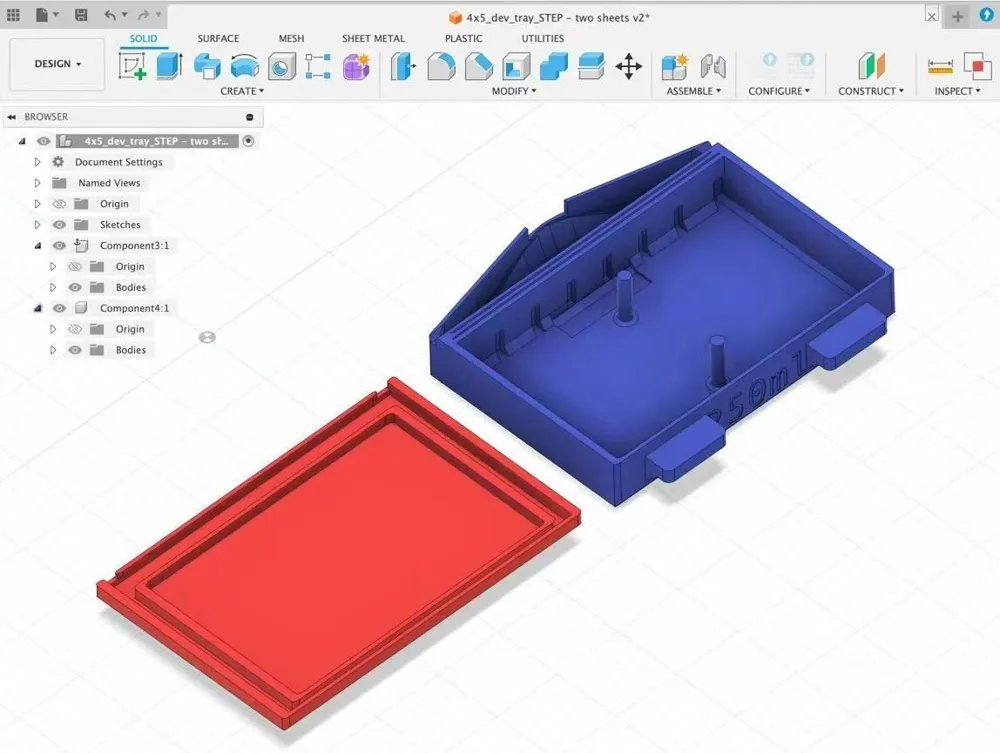Open the ASSEMBLE dropdown menu
Screen dimensions: 1000x753
(x=694, y=91)
